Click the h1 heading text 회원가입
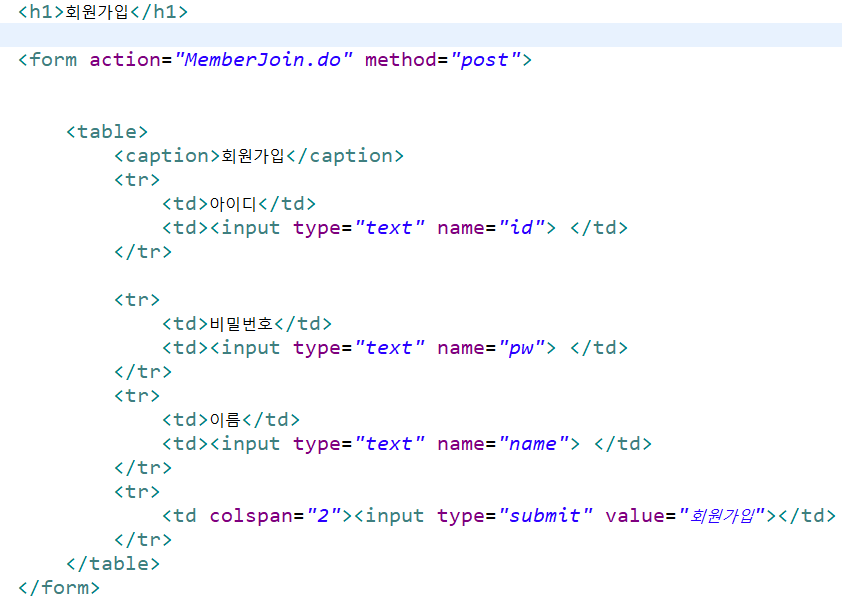This screenshot has height=600, width=842. click(x=97, y=12)
